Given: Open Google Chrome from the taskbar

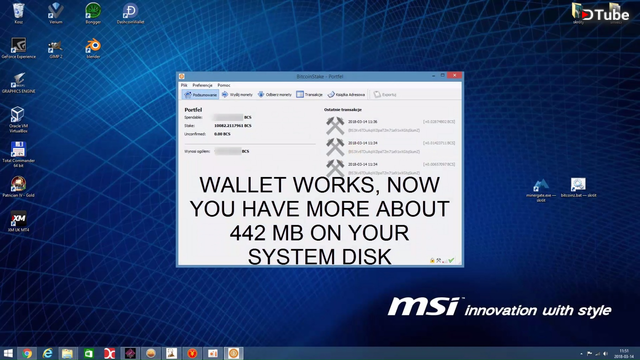Looking at the screenshot, I should click(27, 353).
